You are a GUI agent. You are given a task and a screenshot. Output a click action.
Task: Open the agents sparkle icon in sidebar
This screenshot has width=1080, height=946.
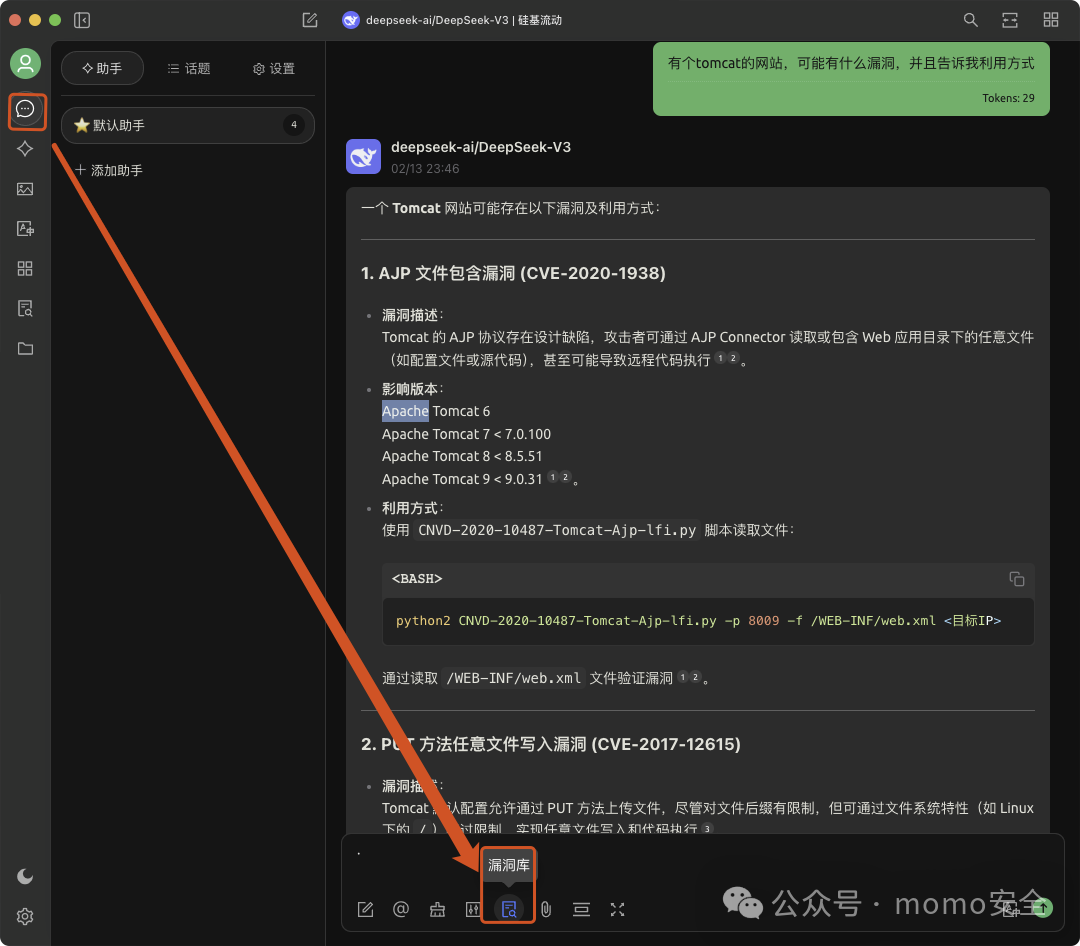click(x=25, y=149)
